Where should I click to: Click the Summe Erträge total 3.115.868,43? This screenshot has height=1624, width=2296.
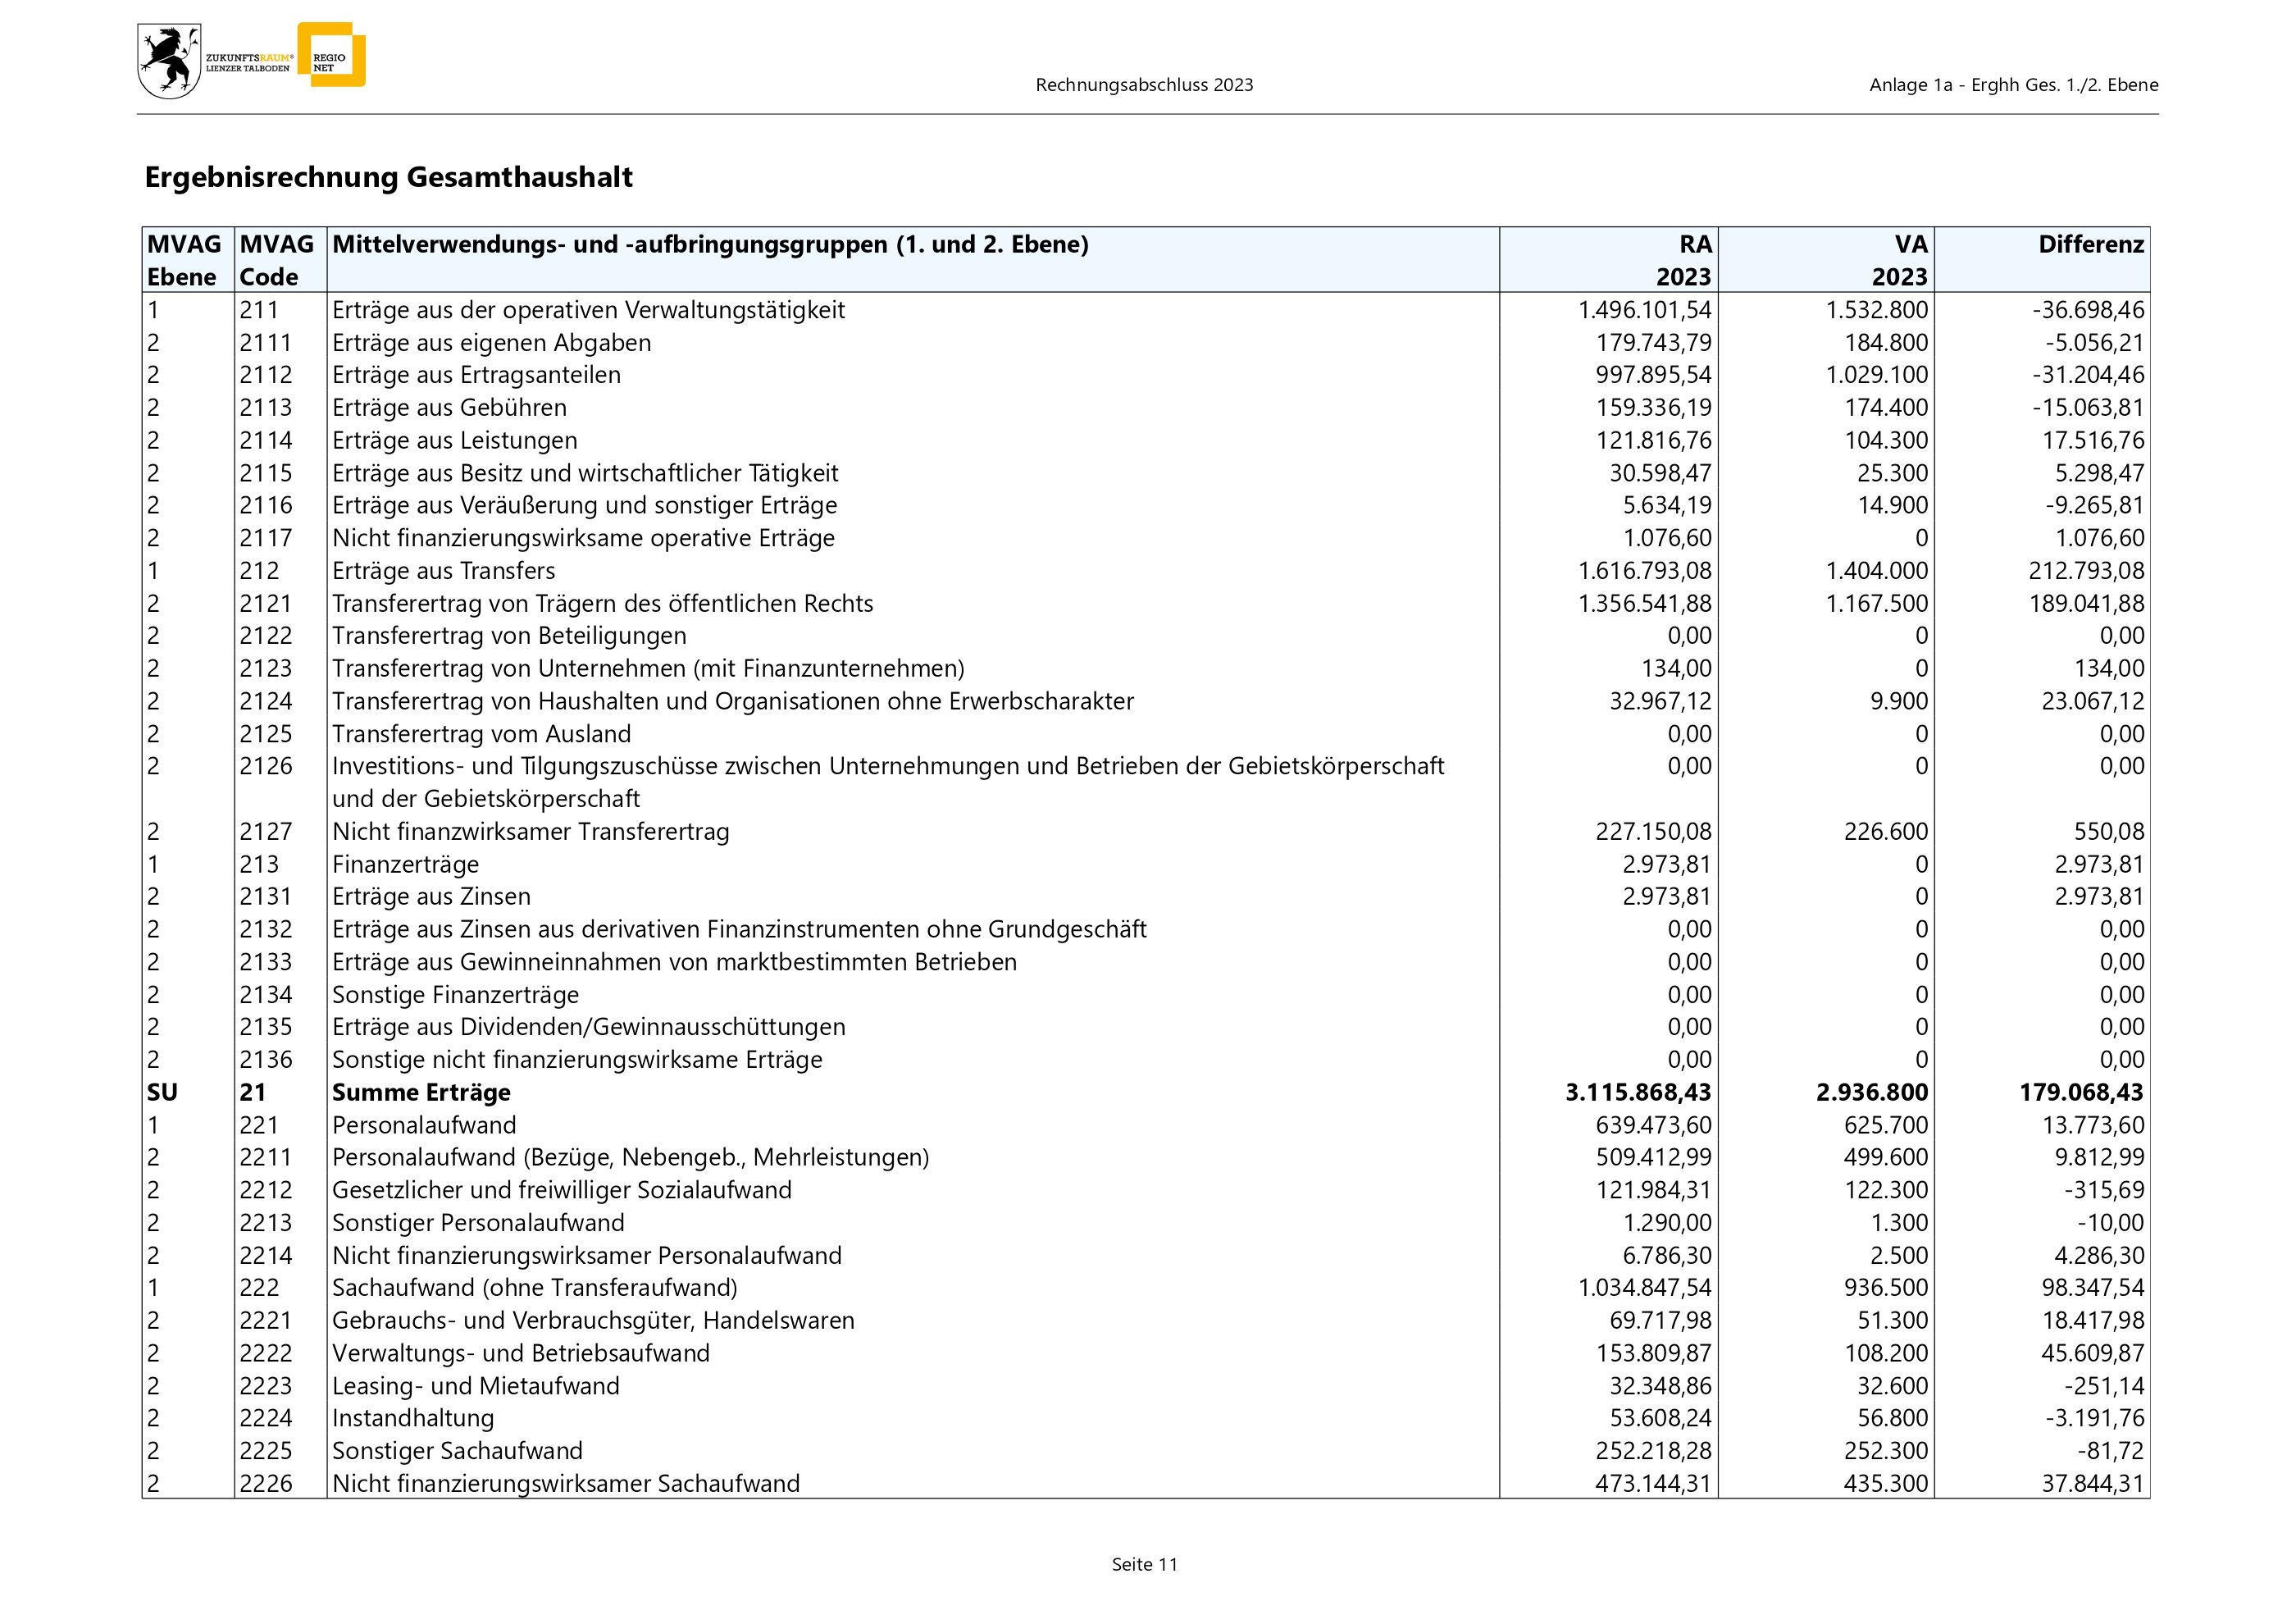pos(1638,1092)
